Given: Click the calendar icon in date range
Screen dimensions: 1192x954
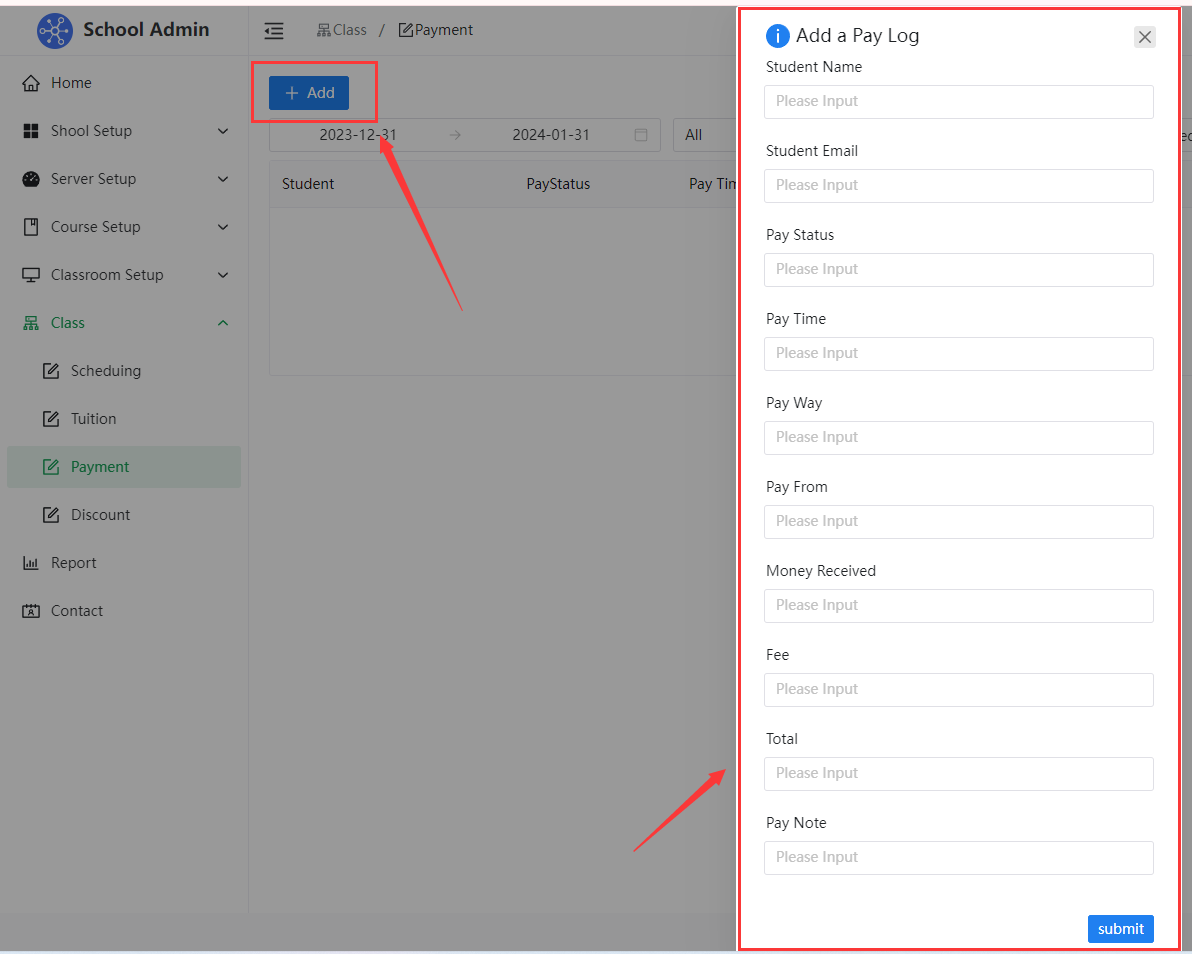Looking at the screenshot, I should (x=641, y=135).
